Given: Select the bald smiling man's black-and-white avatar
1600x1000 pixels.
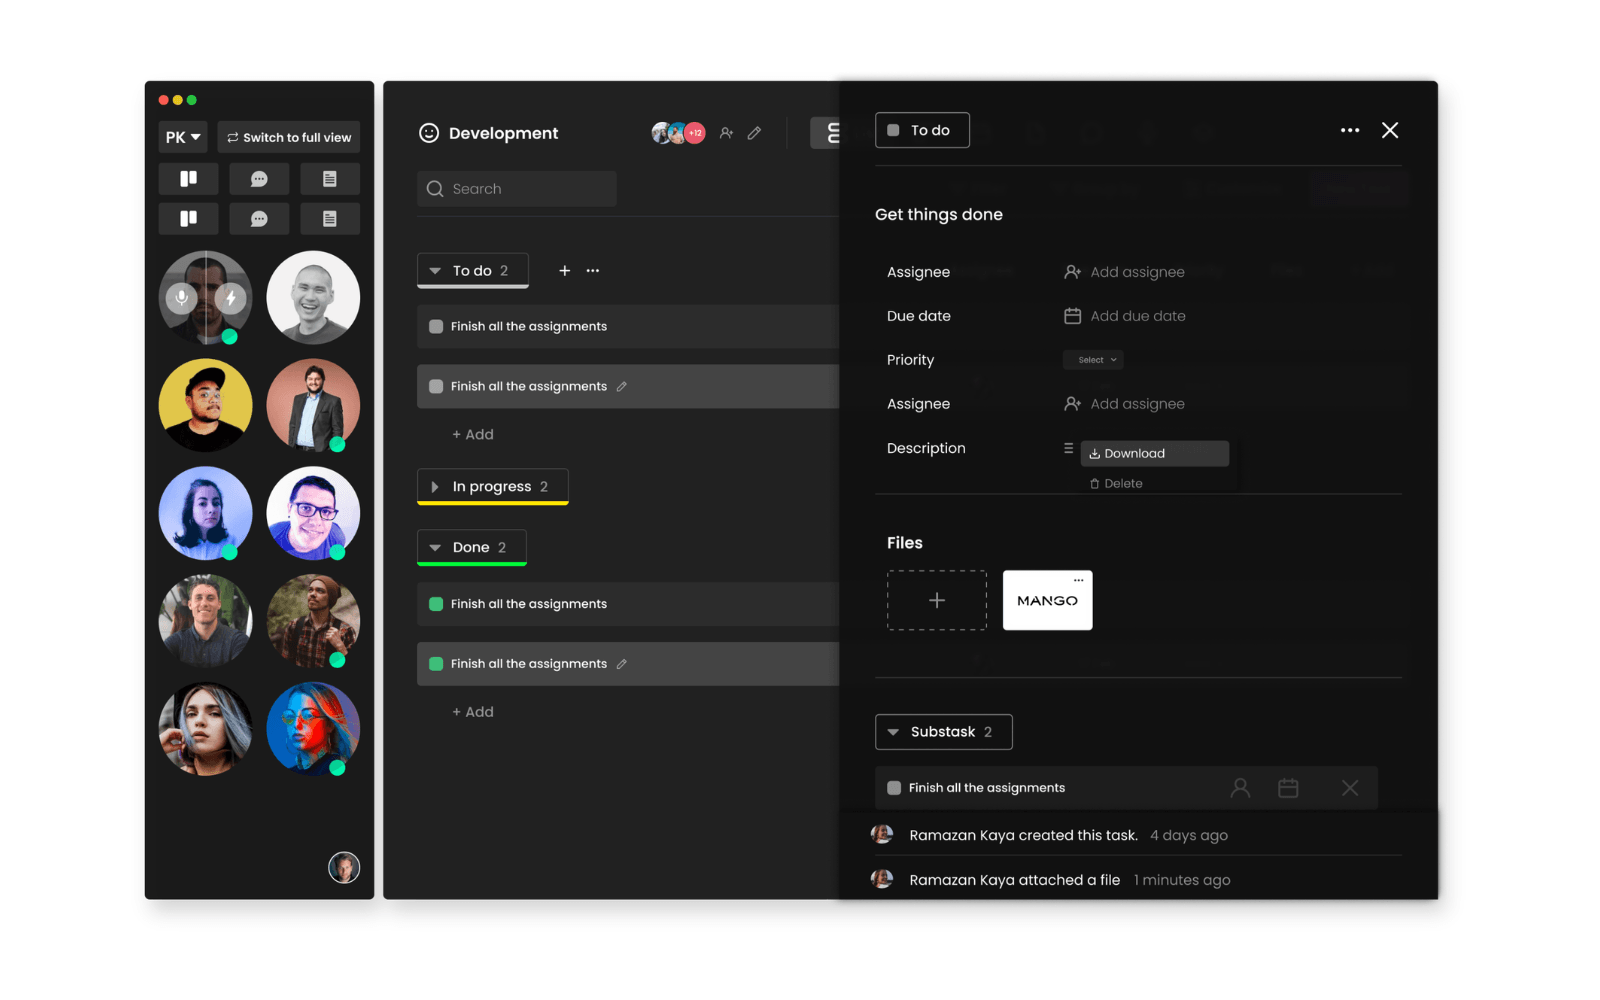Looking at the screenshot, I should [313, 297].
